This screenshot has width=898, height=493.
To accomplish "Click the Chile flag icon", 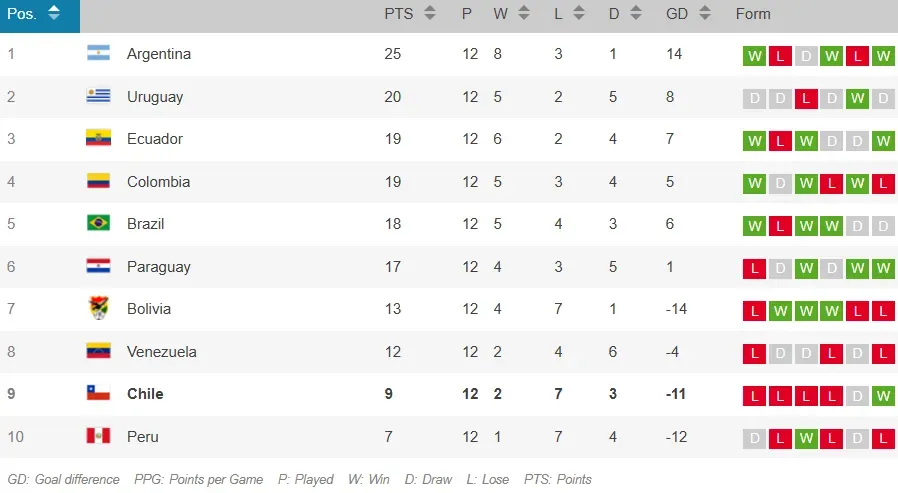I will coord(98,394).
